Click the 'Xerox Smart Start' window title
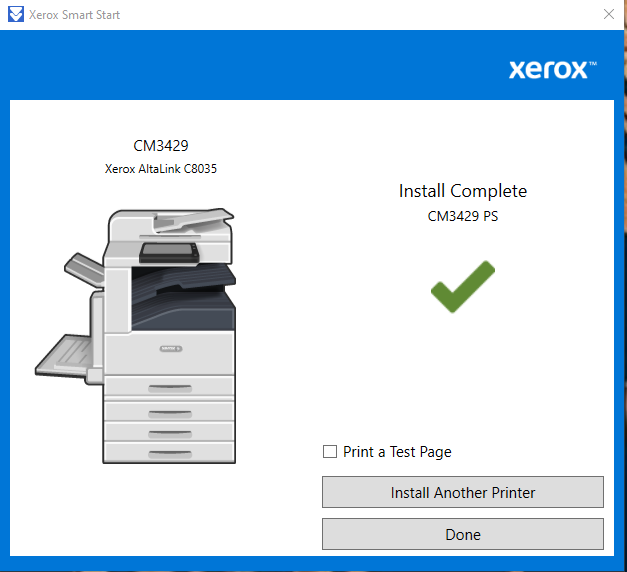The height and width of the screenshot is (572, 627). click(x=74, y=15)
